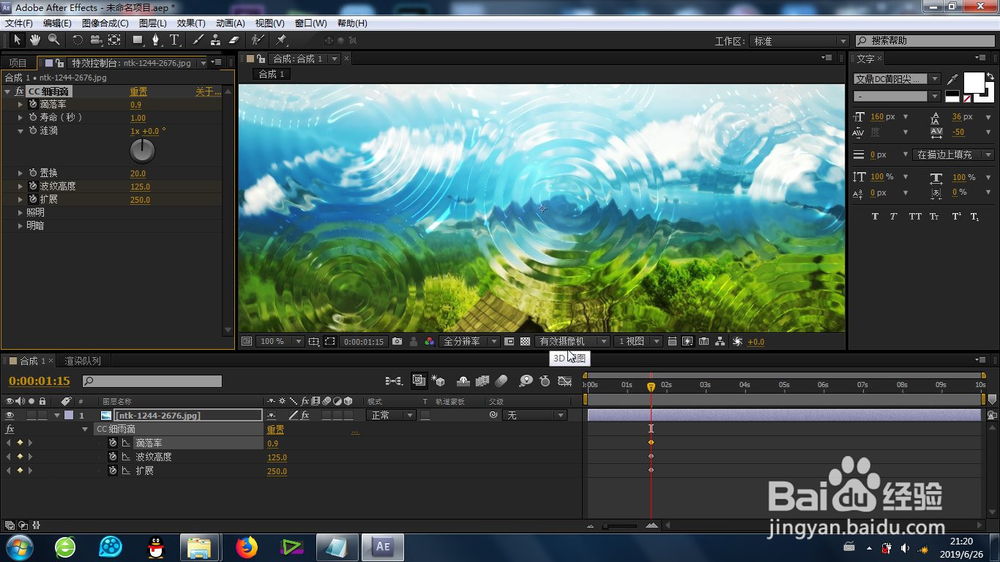
Task: Toggle timeline stopwatch for 扩展 property
Action: [112, 471]
